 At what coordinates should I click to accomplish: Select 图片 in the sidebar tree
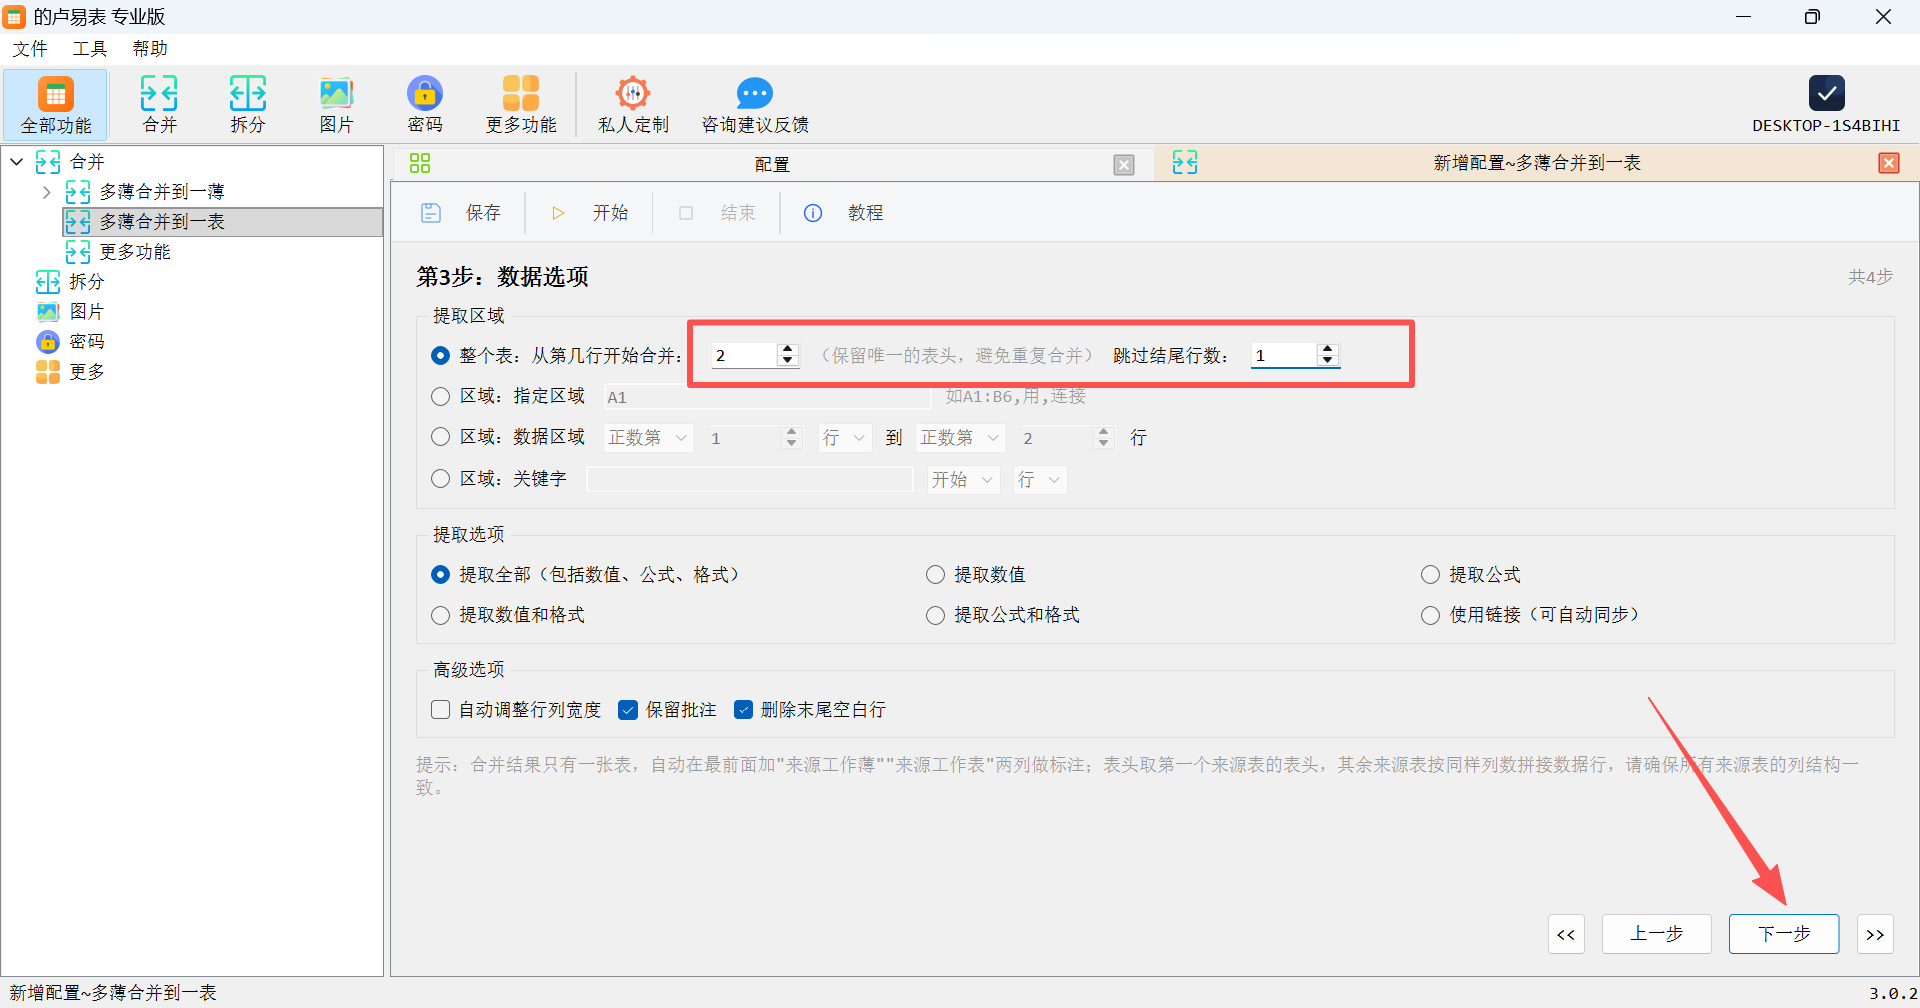[86, 312]
